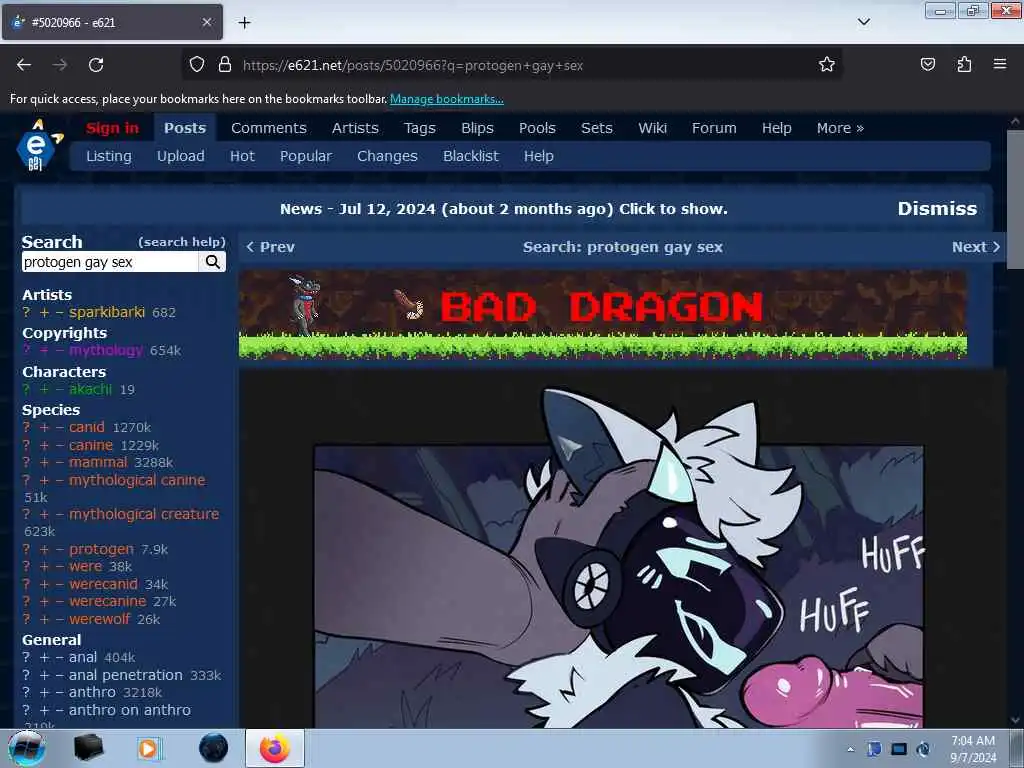Open tracking protection shield icon in address bar
The height and width of the screenshot is (768, 1024).
197,64
